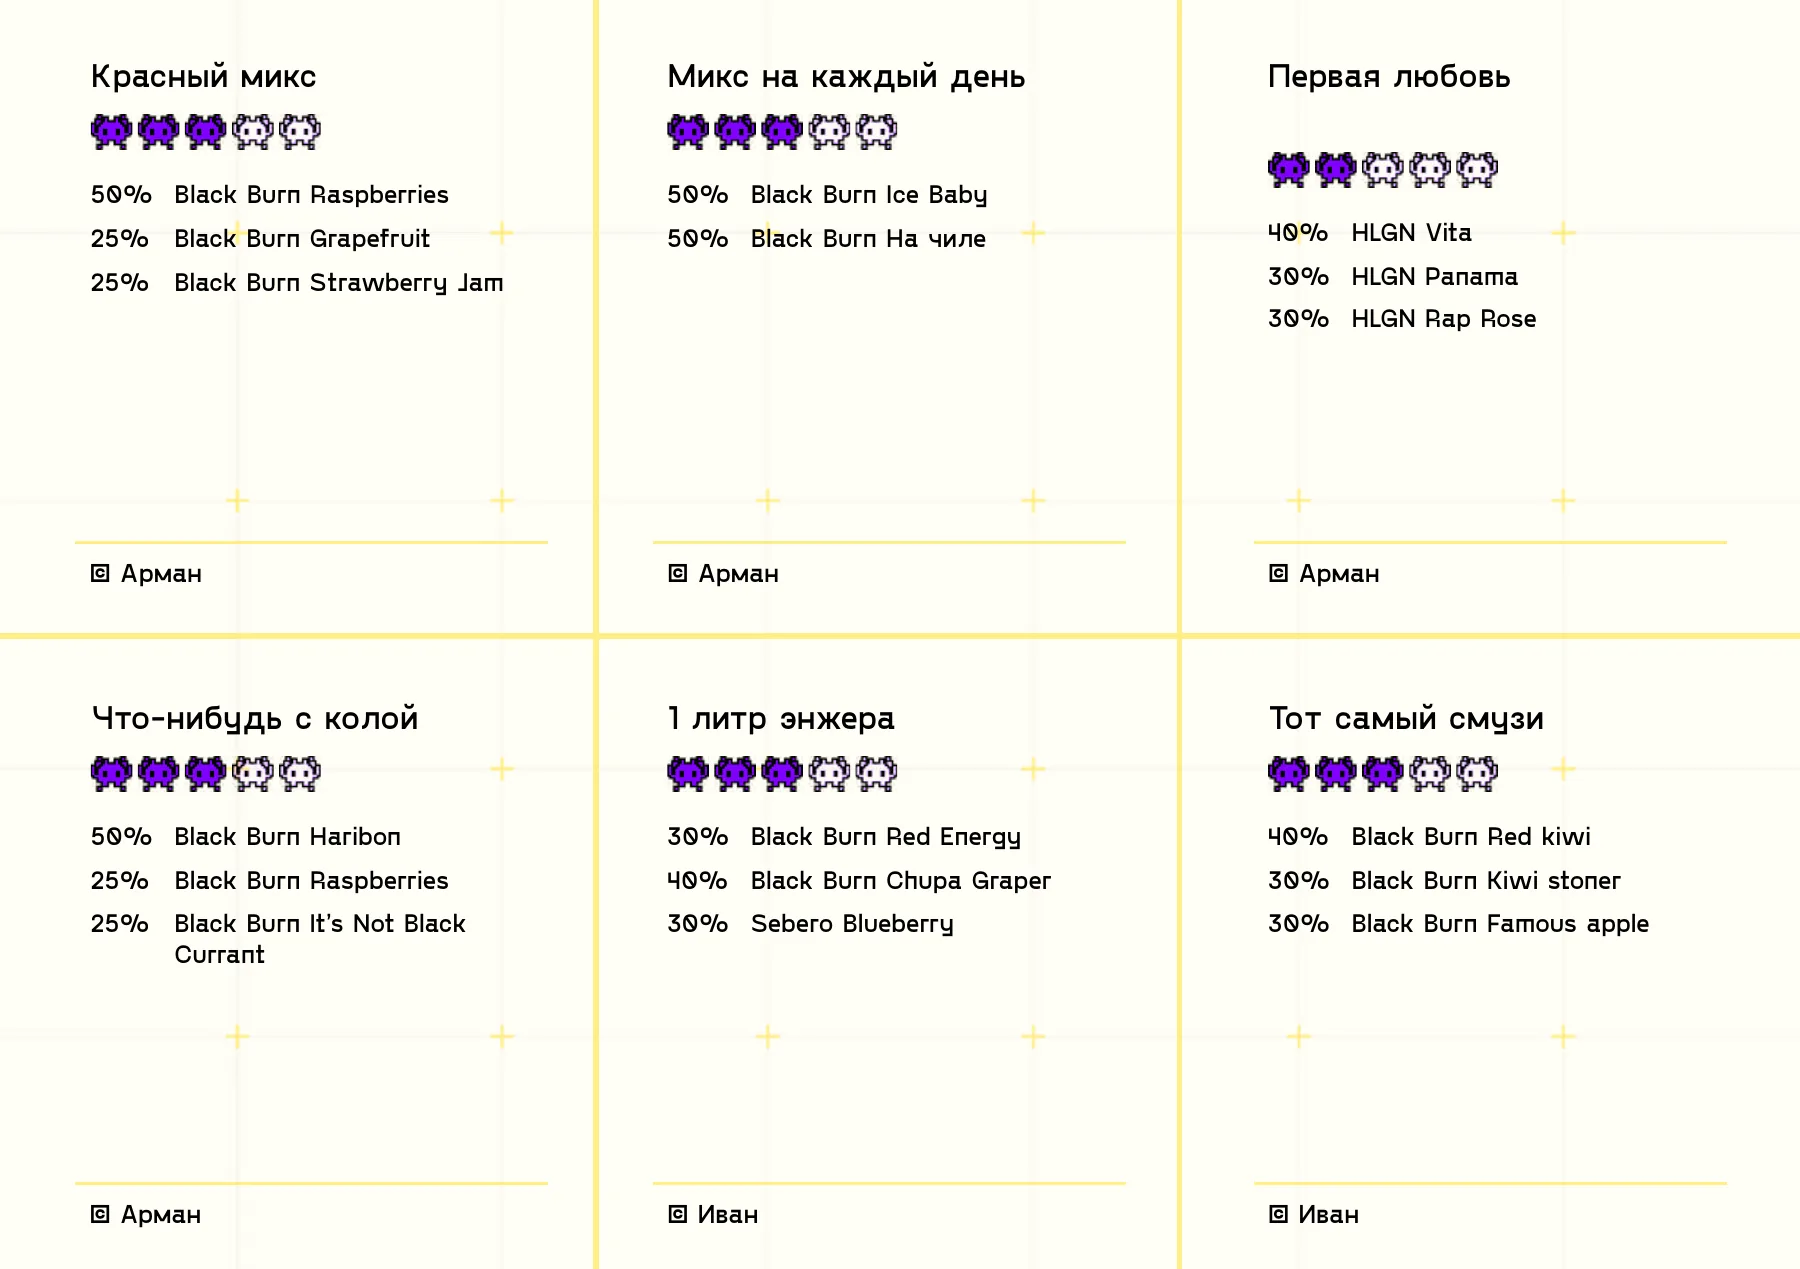1800x1269 pixels.
Task: Open the Красный микс card title
Action: (204, 76)
